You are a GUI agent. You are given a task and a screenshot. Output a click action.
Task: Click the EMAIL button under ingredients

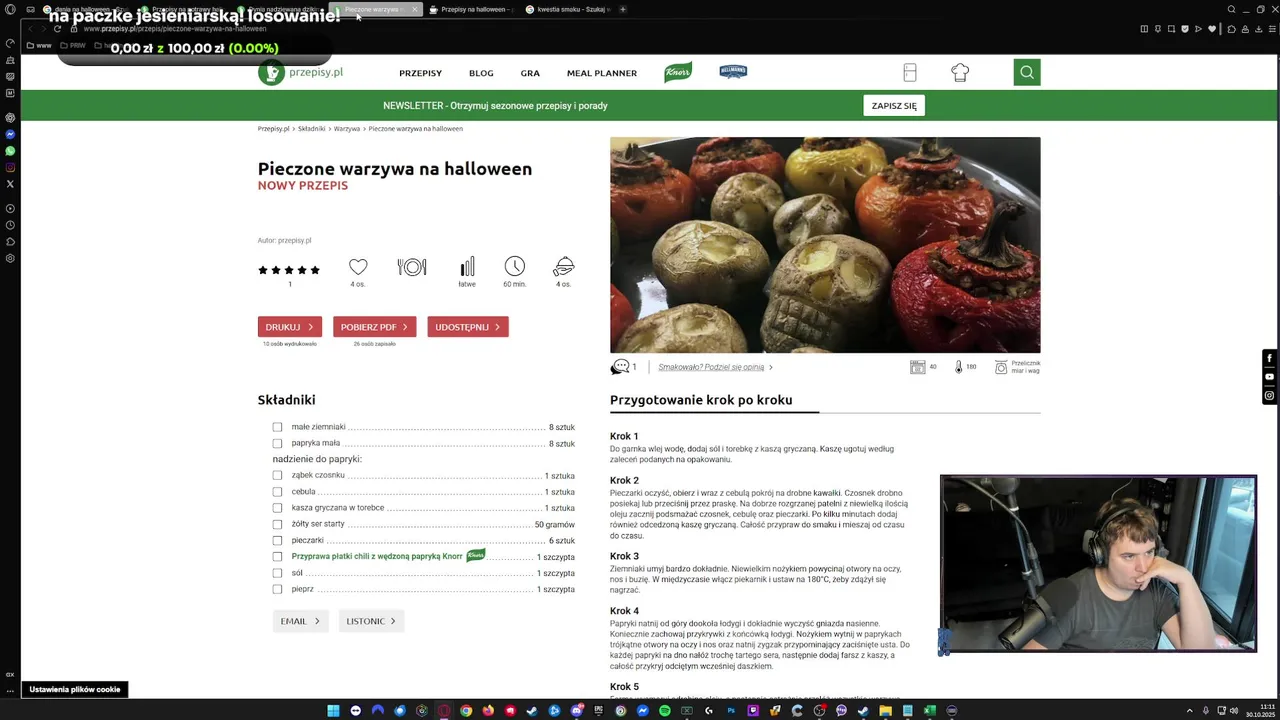pyautogui.click(x=300, y=621)
